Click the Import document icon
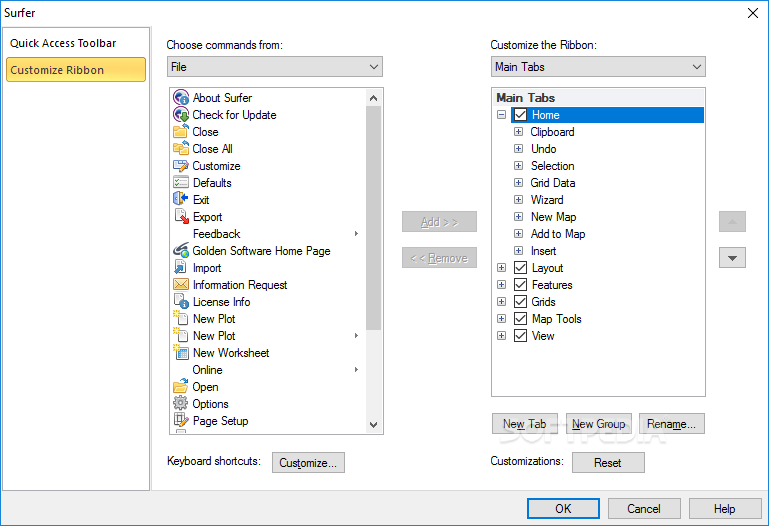The image size is (769, 526). click(181, 268)
